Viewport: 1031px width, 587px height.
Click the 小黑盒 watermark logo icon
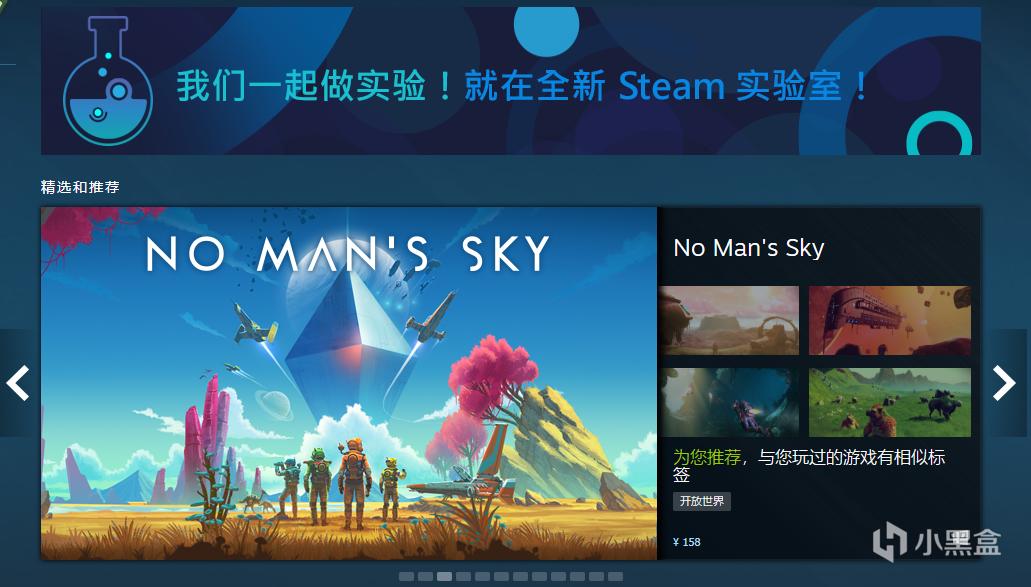pyautogui.click(x=890, y=542)
